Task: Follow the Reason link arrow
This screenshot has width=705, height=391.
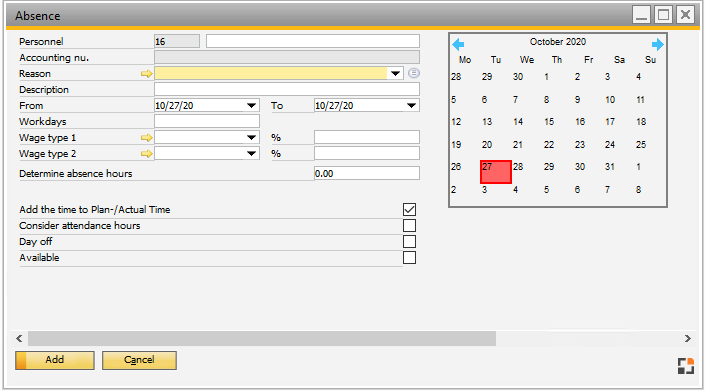Action: 147,74
